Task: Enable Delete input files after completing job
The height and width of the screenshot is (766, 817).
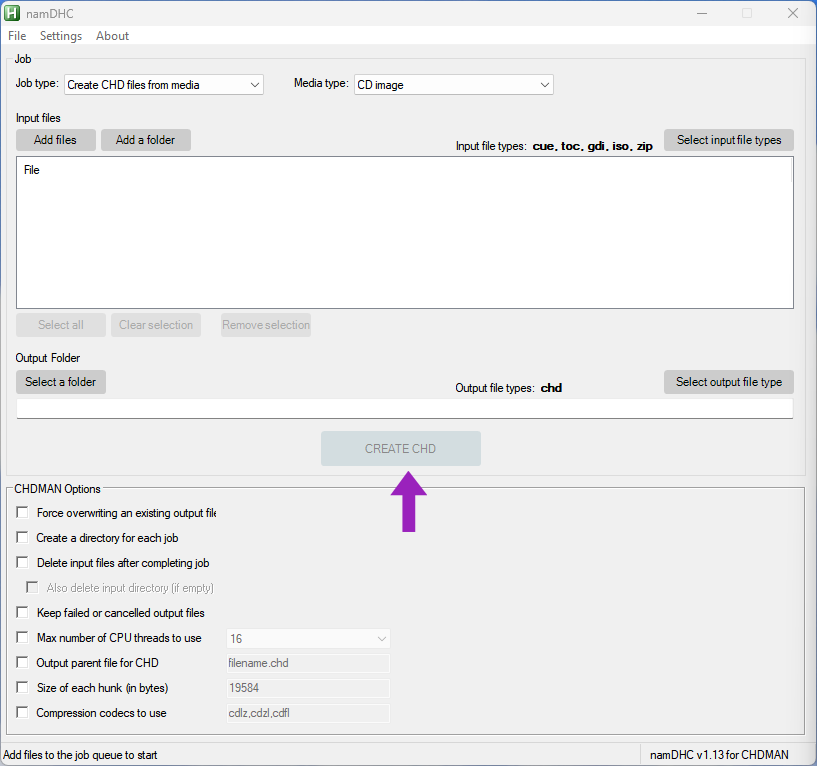Action: (x=22, y=562)
